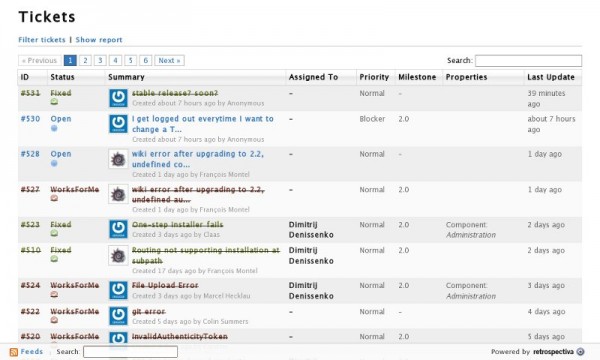This screenshot has height=360, width=600.
Task: Click avatar icon for ticket #530
Action: coord(118,124)
